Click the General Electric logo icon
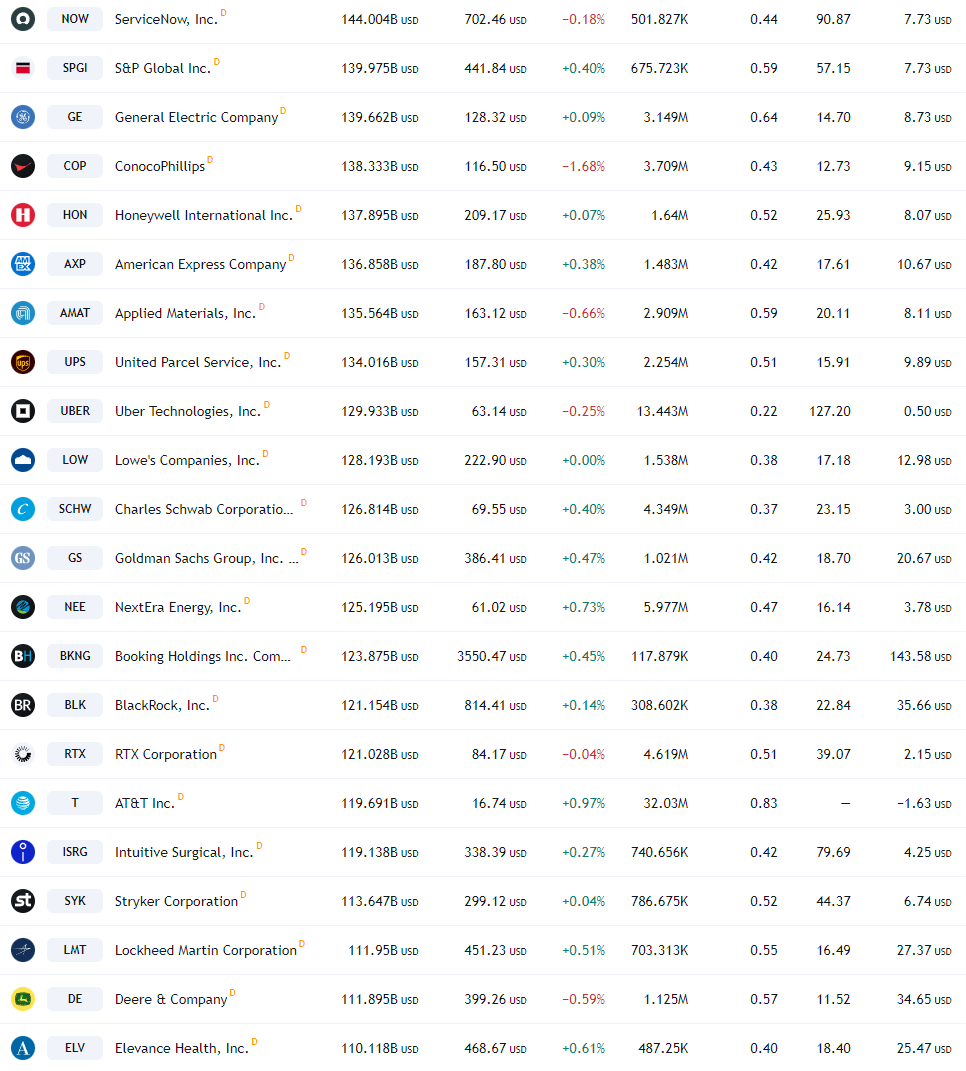Screen dimensions: 966x1071 [x=23, y=117]
